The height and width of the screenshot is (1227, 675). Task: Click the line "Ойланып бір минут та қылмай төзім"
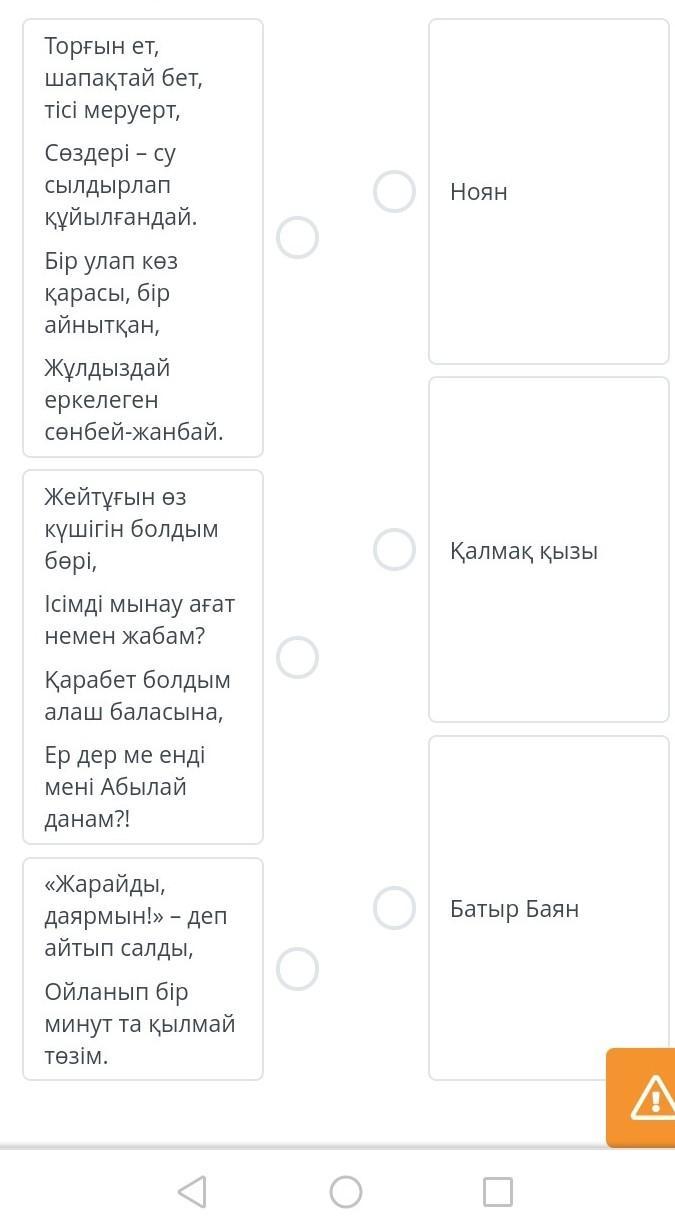tap(139, 1024)
